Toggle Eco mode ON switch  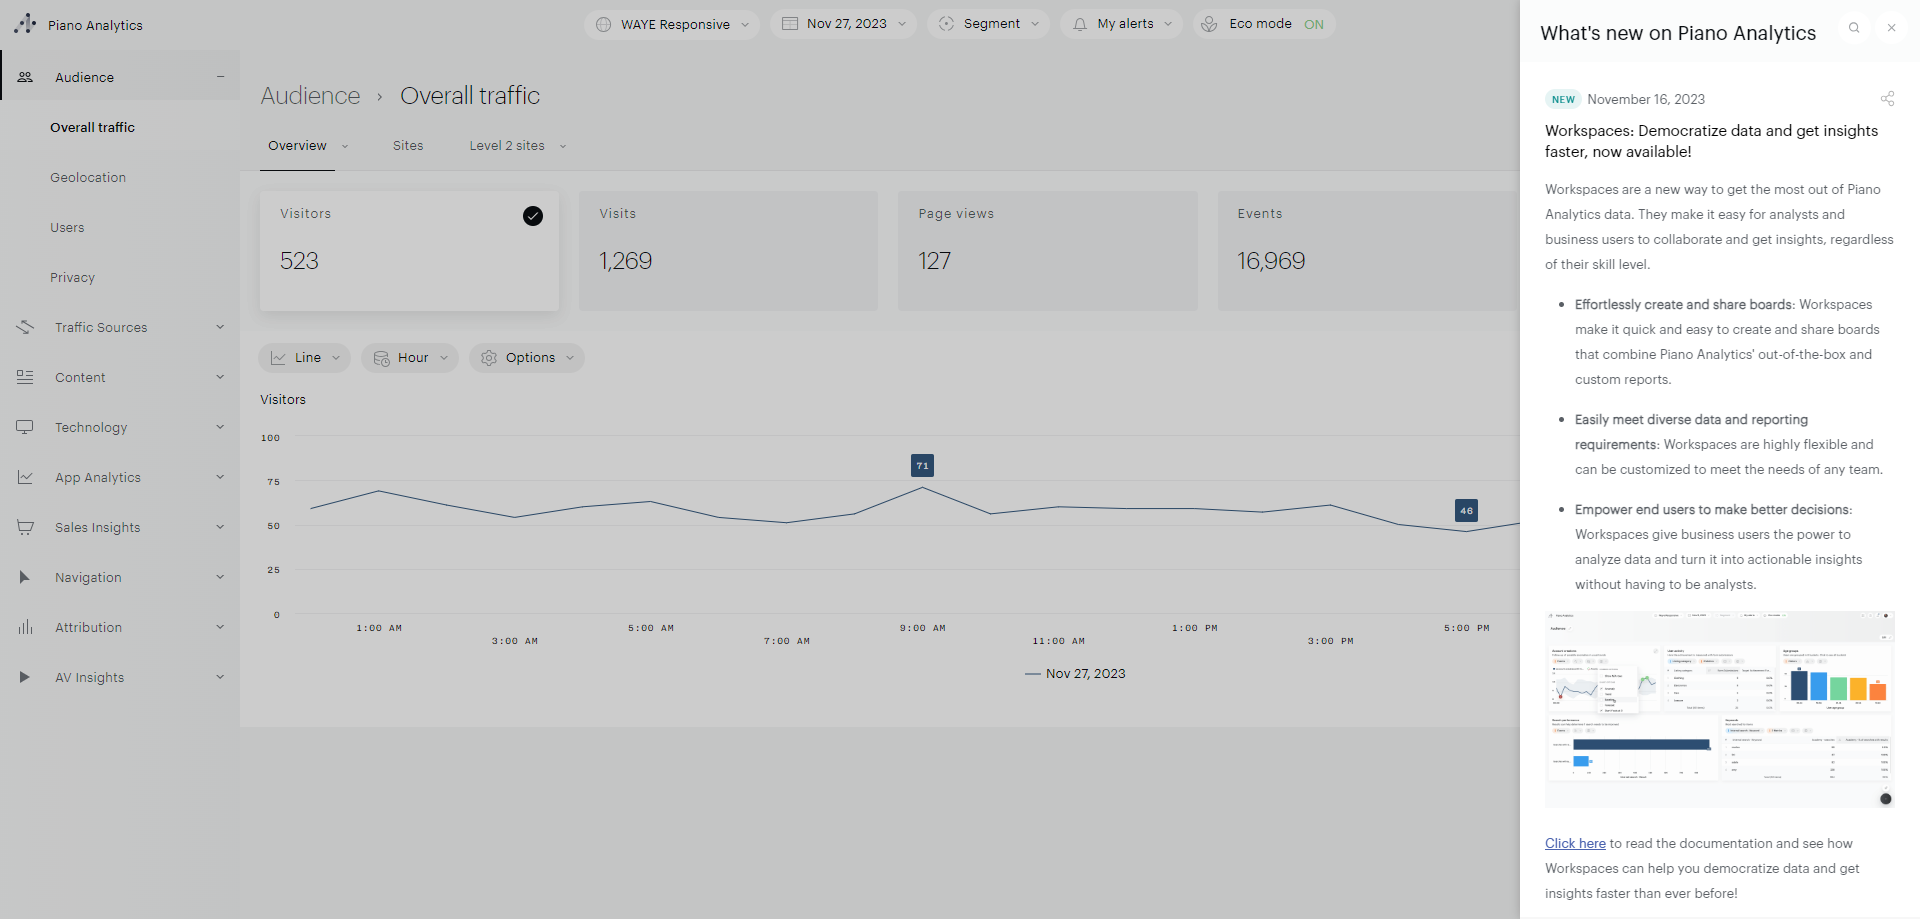(1313, 24)
